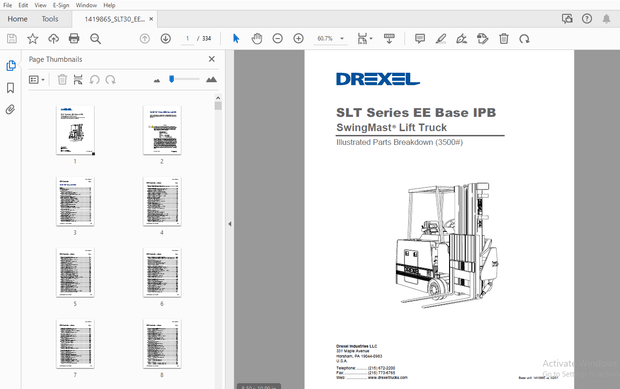Open the Window menu

pyautogui.click(x=86, y=5)
